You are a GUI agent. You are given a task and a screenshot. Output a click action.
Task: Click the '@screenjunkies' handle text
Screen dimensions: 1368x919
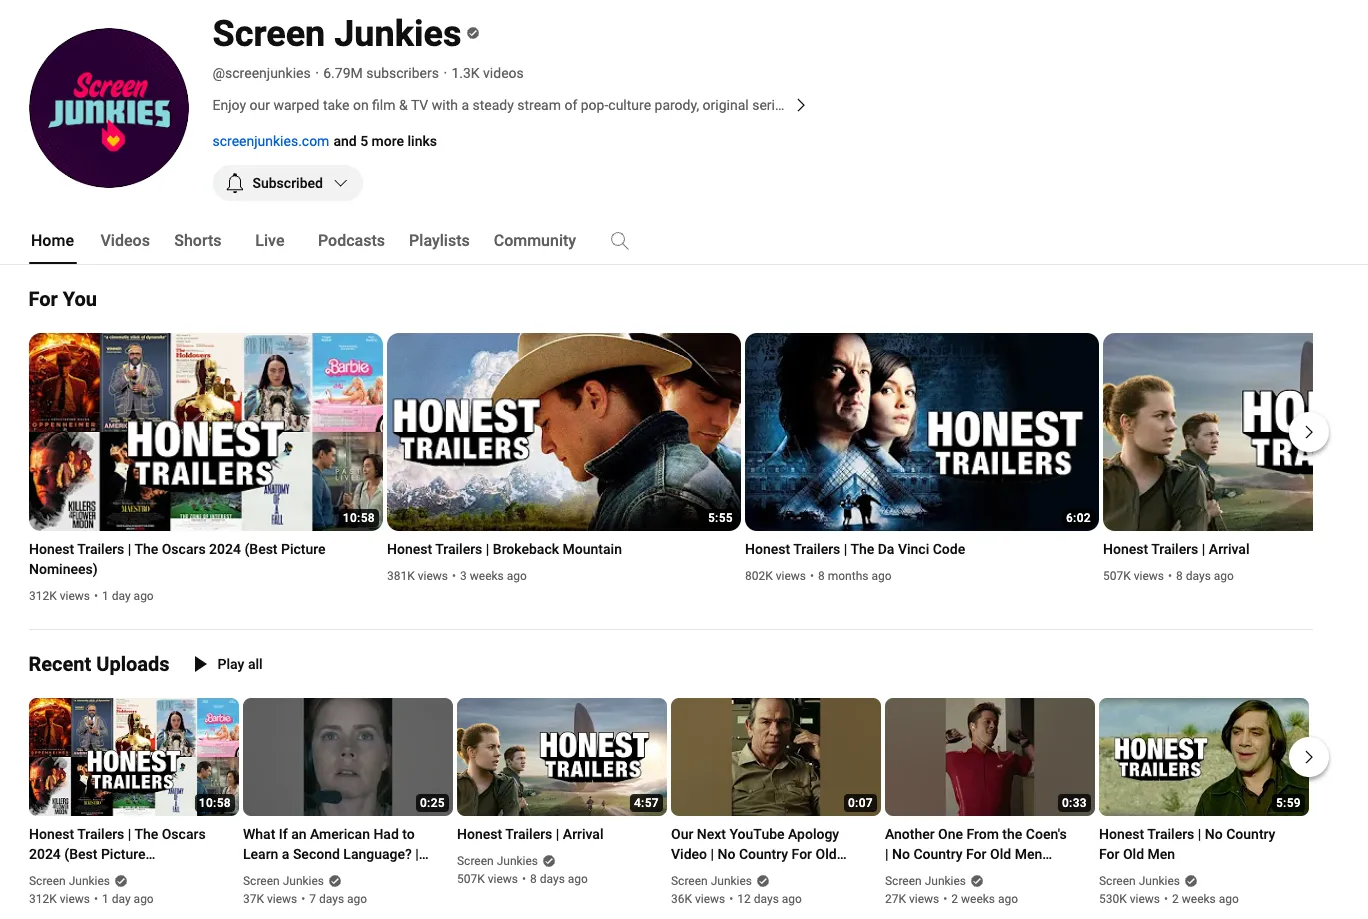(262, 73)
